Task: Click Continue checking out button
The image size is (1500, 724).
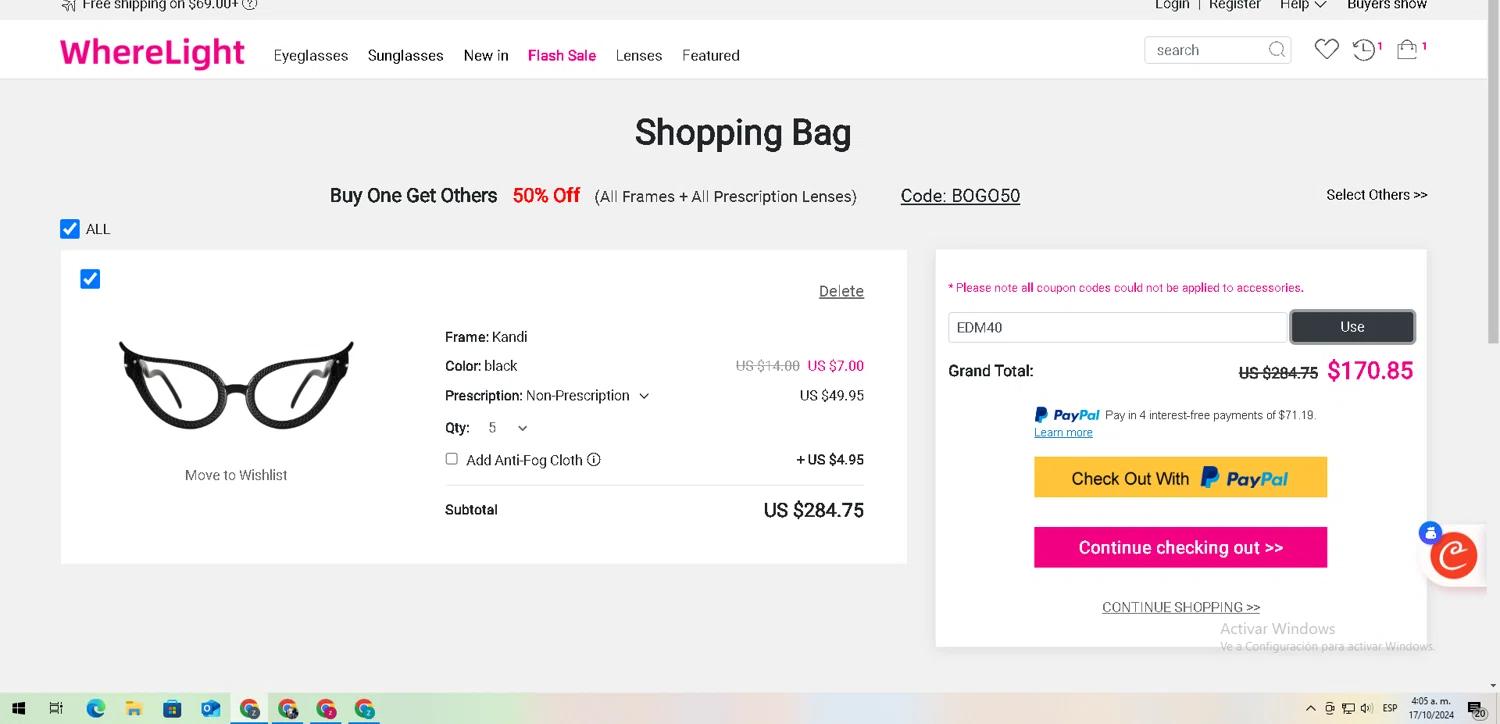Action: click(1180, 547)
